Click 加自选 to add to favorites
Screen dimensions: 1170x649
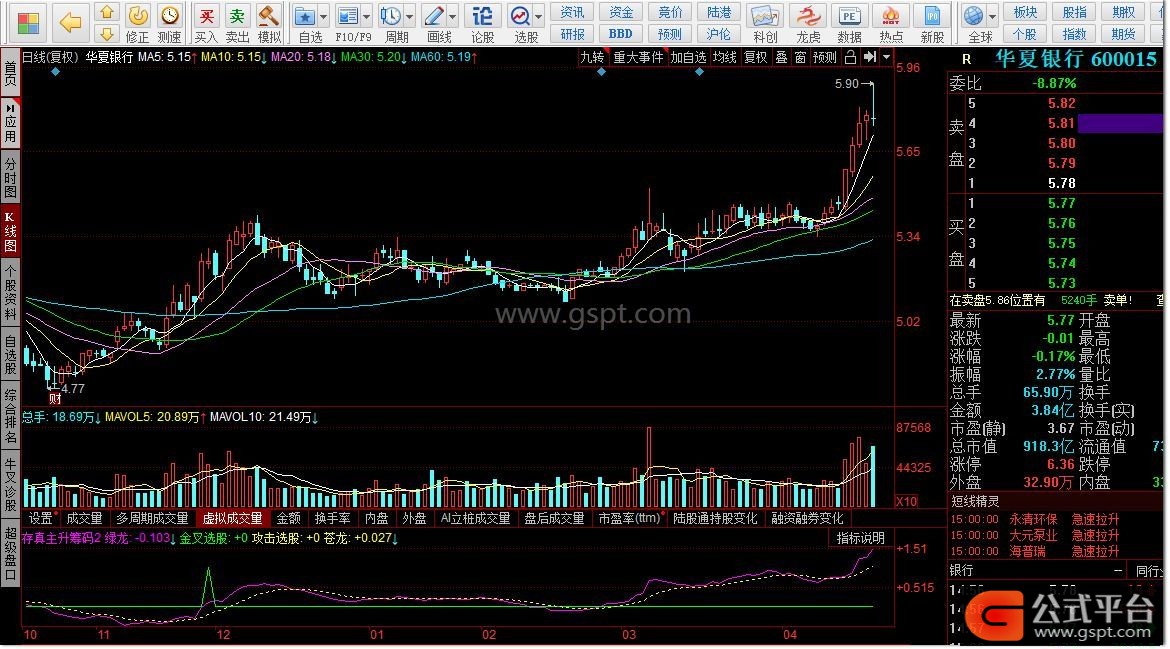[688, 57]
